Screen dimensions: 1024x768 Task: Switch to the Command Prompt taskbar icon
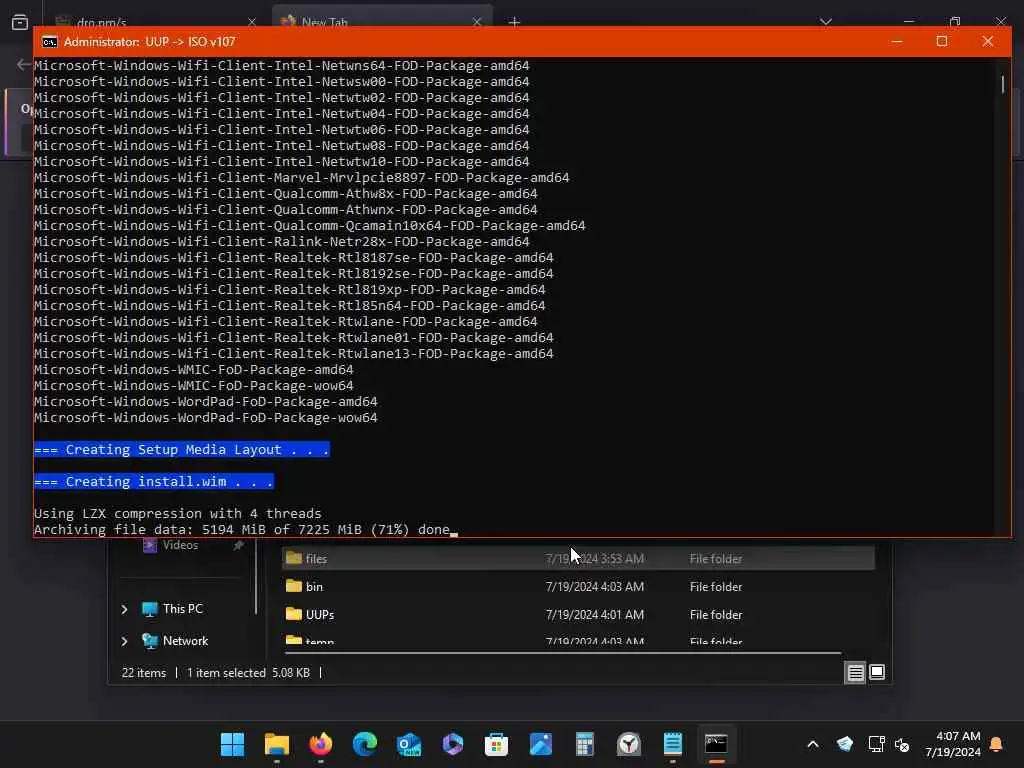click(x=716, y=744)
